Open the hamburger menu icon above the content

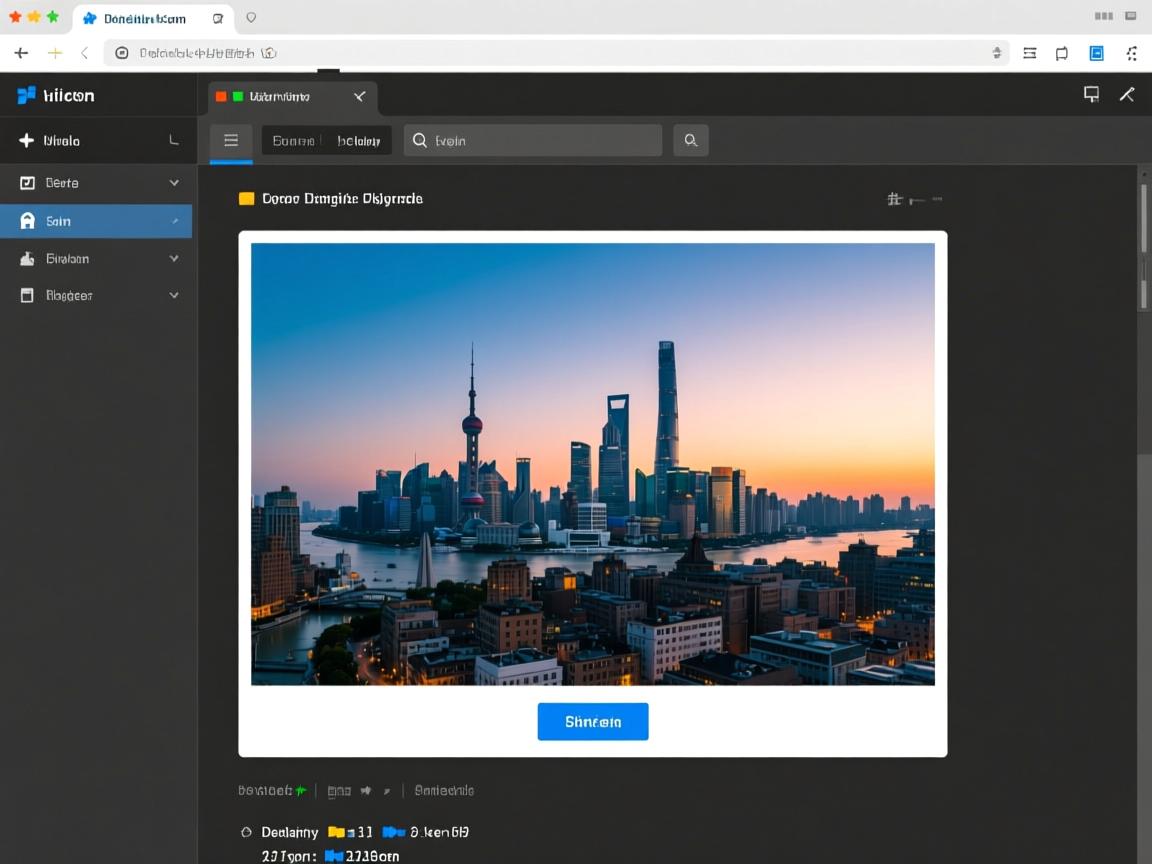pos(231,140)
